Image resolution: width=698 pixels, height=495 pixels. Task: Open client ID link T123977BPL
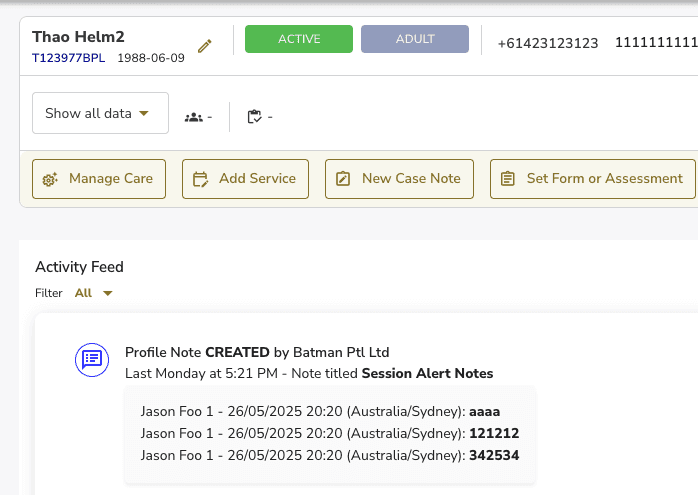69,58
